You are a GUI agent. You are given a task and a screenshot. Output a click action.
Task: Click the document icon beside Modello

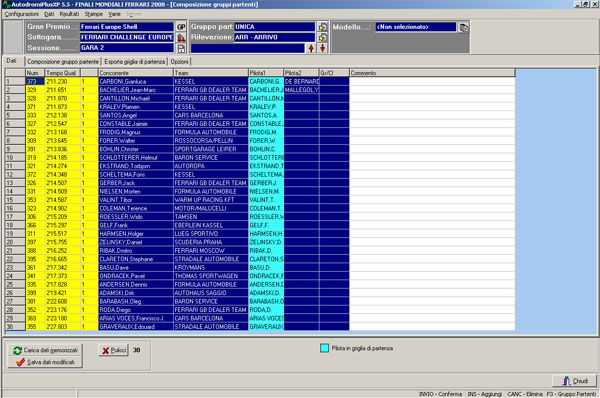pos(464,28)
